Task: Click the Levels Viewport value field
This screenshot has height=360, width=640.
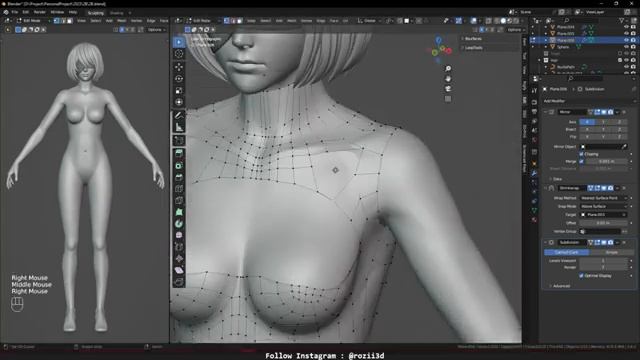Action: 604,260
